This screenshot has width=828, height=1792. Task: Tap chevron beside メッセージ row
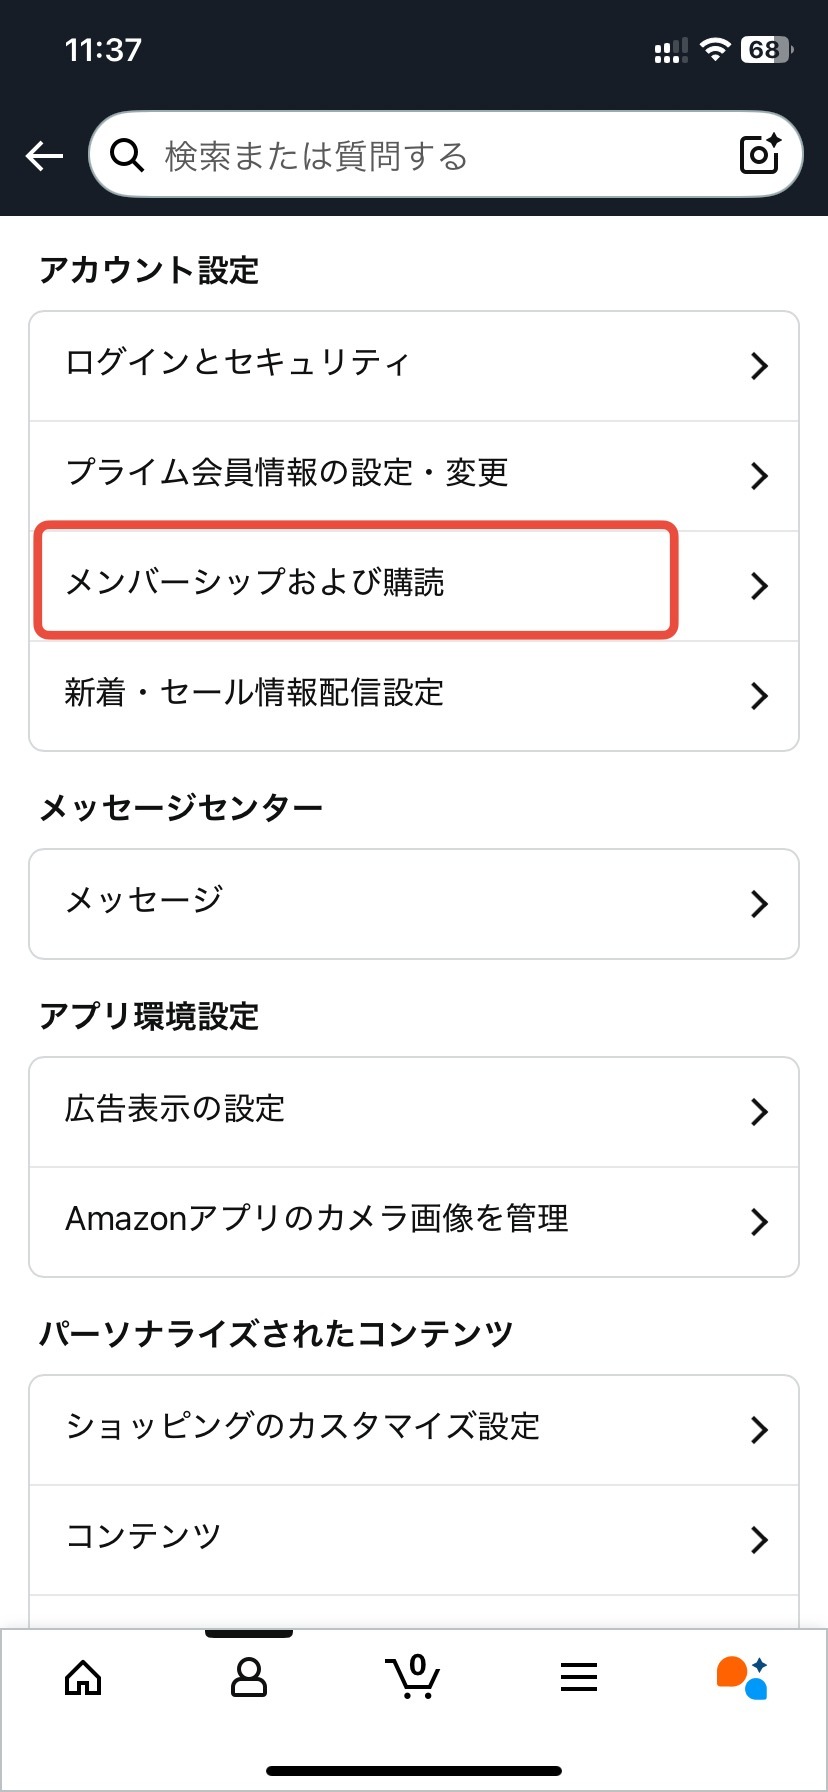(x=759, y=904)
